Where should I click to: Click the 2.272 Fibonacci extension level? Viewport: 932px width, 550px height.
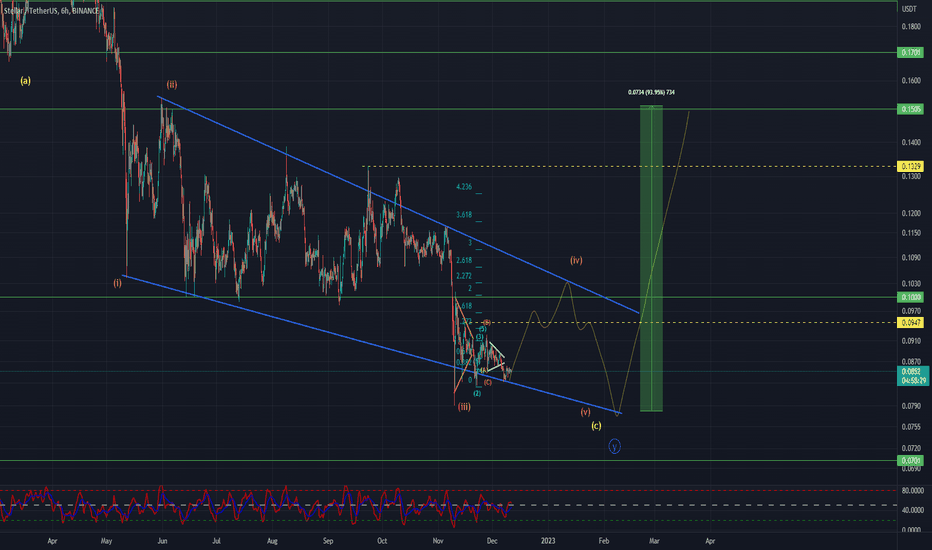(x=464, y=276)
